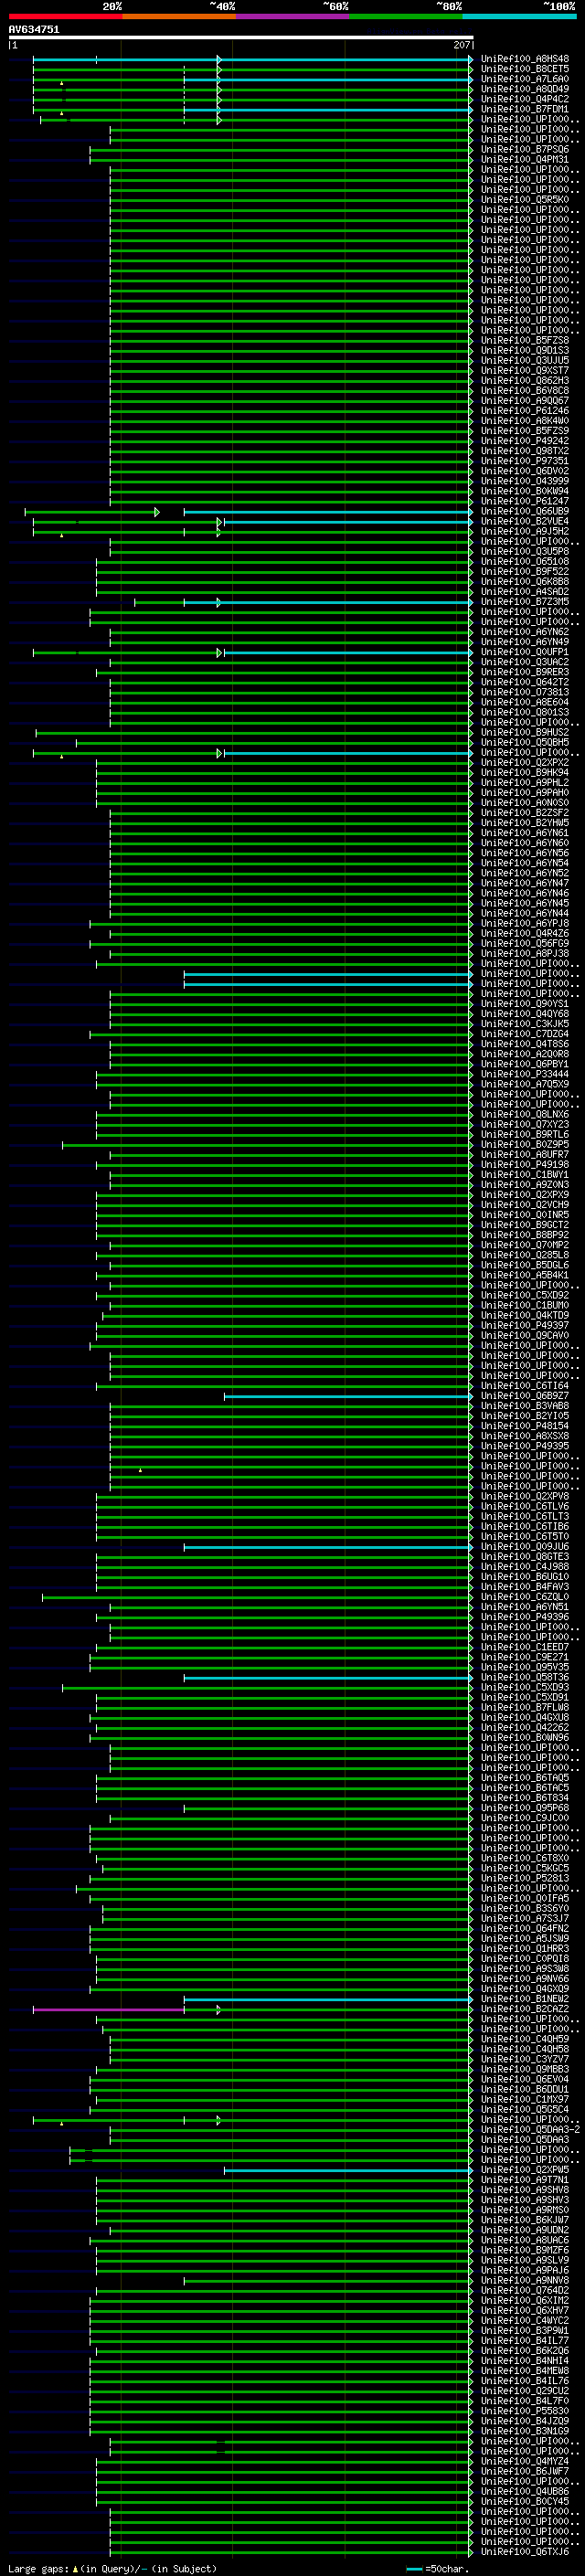Viewport: 585px width, 2576px height.
Task: Click the UniRef100_P48154 label
Action: pyautogui.click(x=525, y=1425)
